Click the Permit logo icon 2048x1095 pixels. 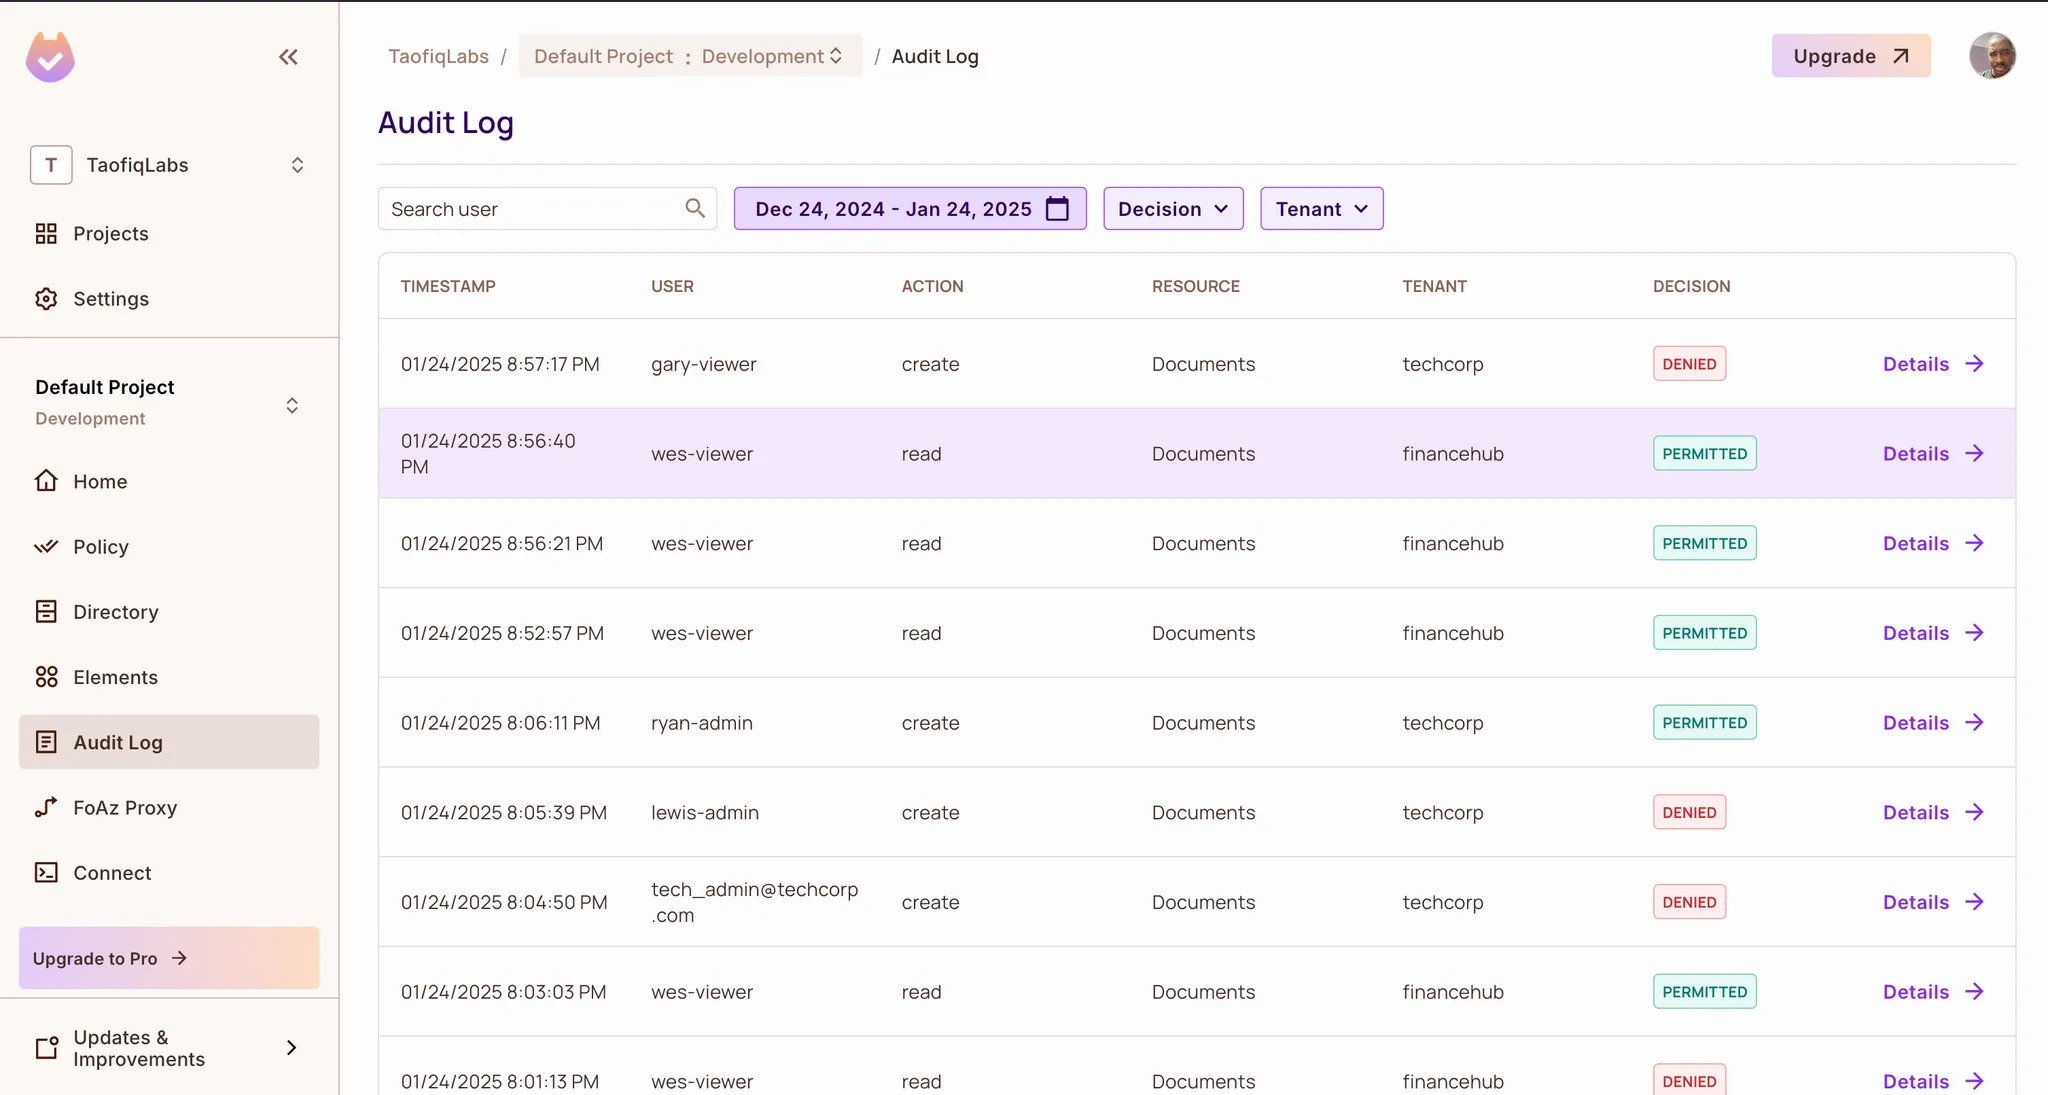[50, 57]
